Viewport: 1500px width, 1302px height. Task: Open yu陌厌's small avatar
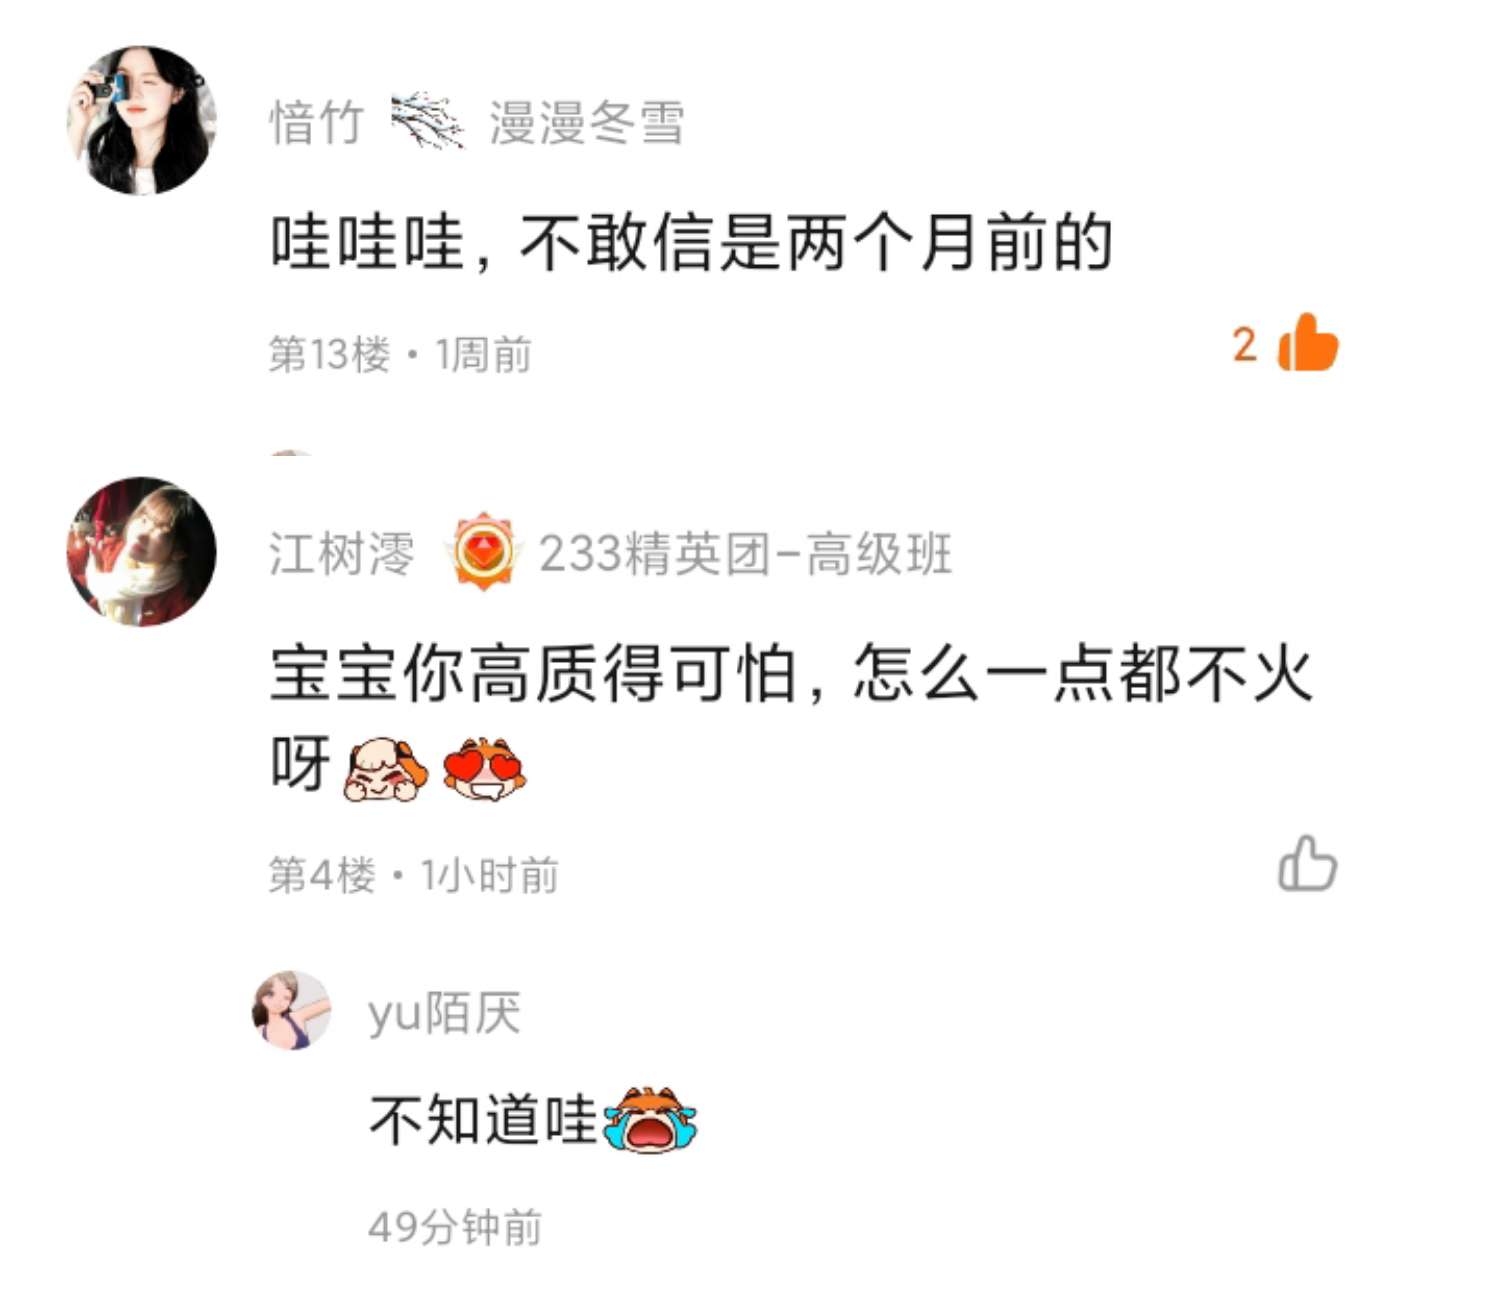(x=291, y=1010)
